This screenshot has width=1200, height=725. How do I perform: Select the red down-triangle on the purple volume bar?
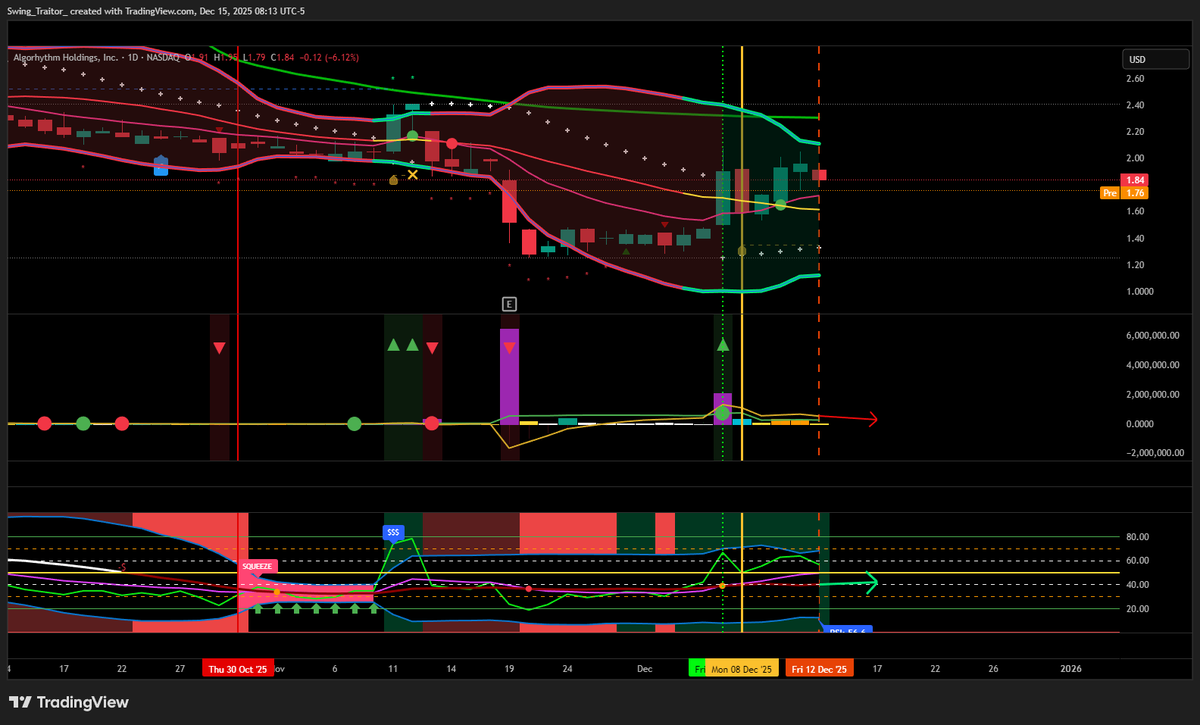point(510,348)
